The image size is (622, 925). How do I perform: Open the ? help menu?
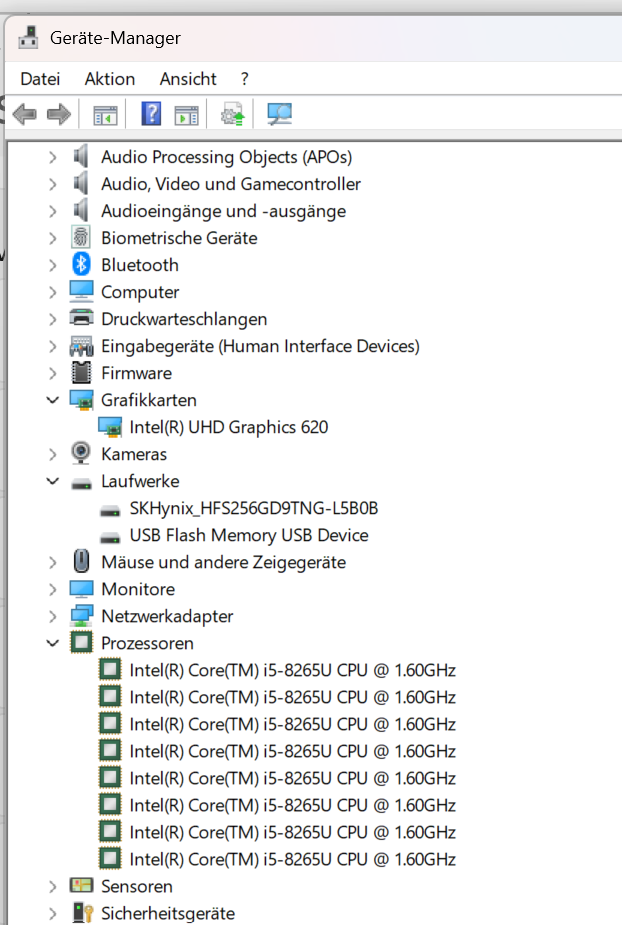(245, 79)
